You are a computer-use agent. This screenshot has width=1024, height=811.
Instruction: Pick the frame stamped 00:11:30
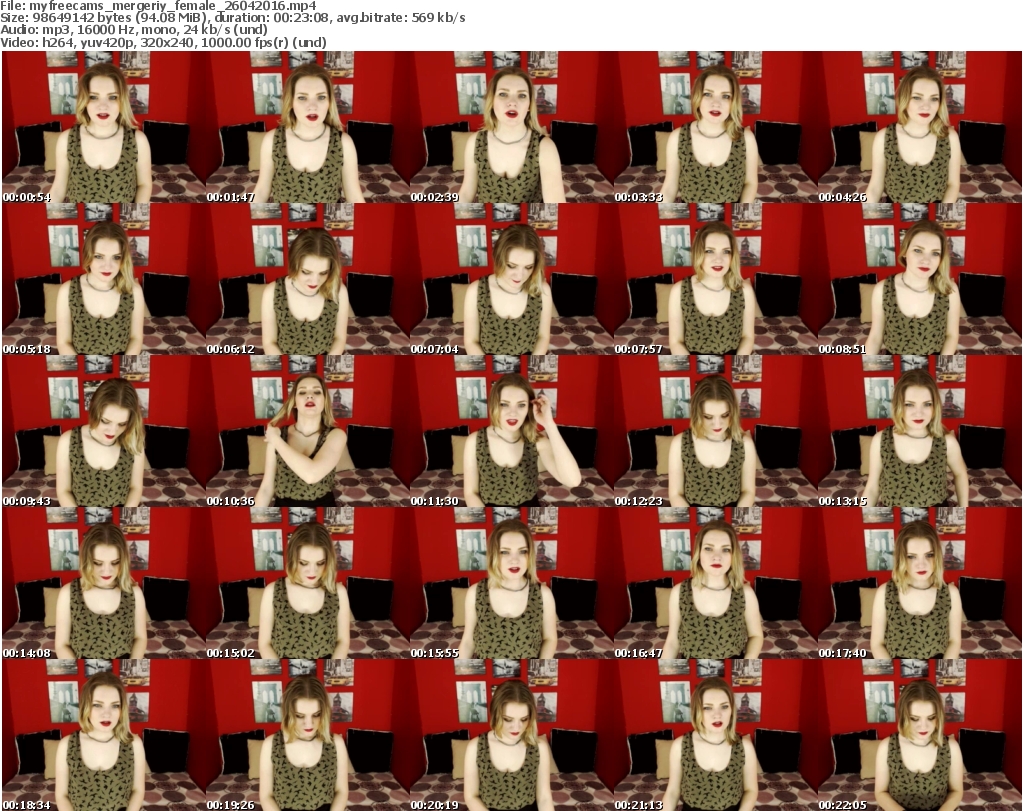511,432
